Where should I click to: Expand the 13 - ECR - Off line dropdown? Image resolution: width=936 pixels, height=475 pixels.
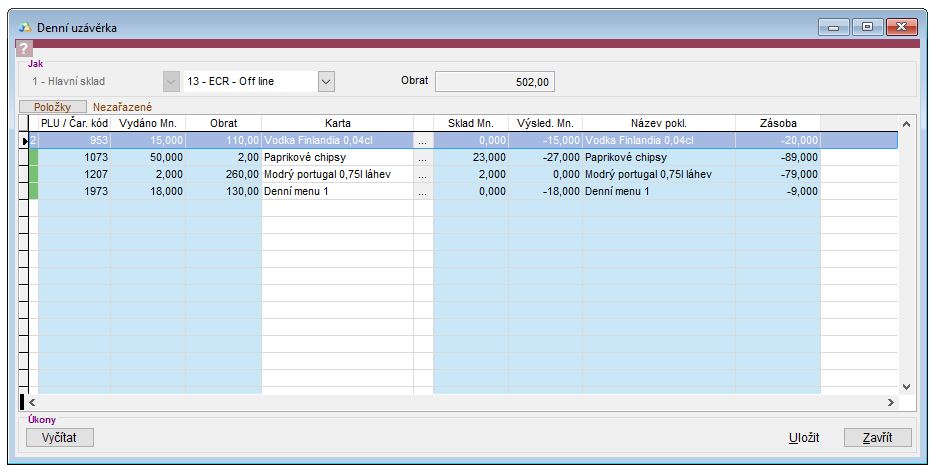coord(326,81)
